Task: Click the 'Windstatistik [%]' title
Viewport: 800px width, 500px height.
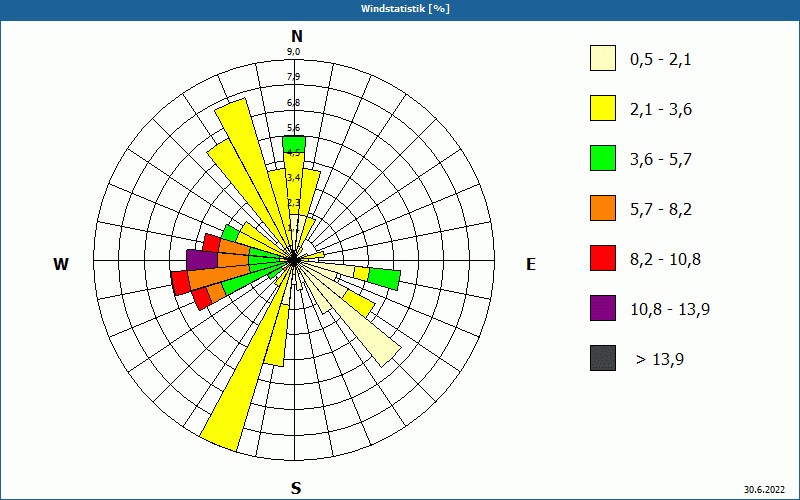Action: [405, 9]
